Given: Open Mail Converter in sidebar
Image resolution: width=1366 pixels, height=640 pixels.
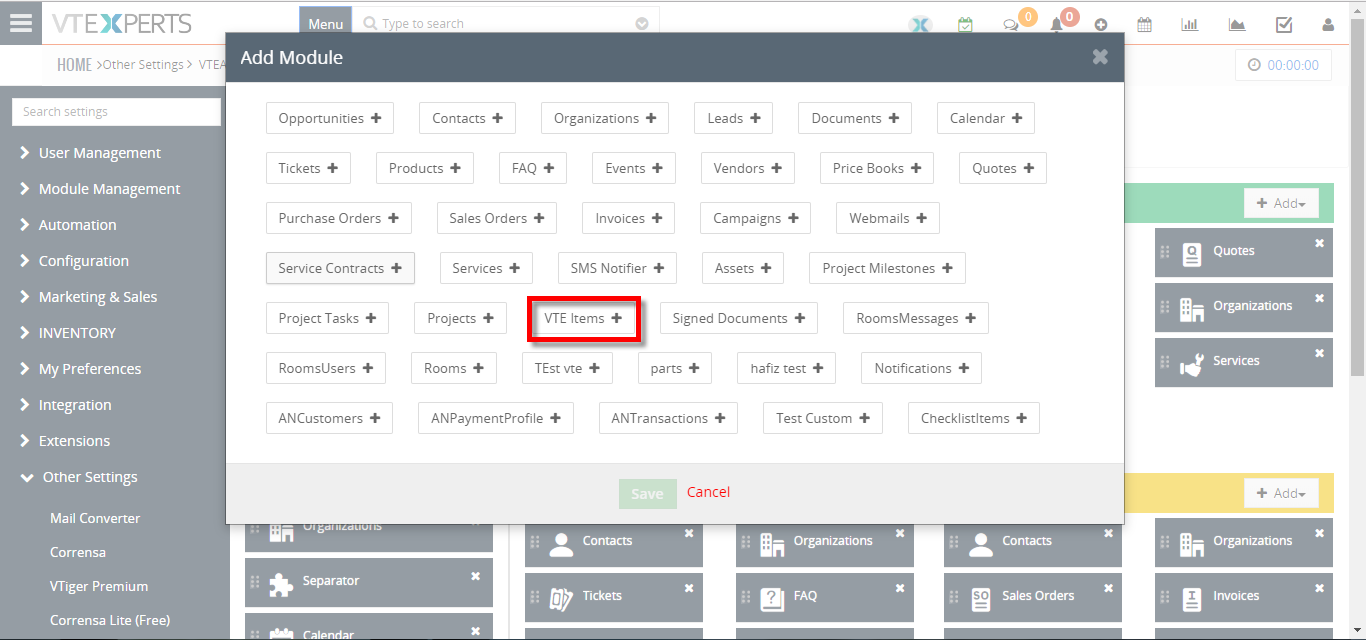Looking at the screenshot, I should pos(95,518).
